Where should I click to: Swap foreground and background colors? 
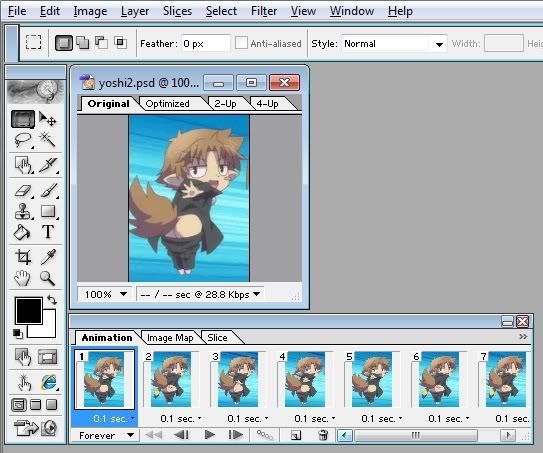(x=52, y=300)
